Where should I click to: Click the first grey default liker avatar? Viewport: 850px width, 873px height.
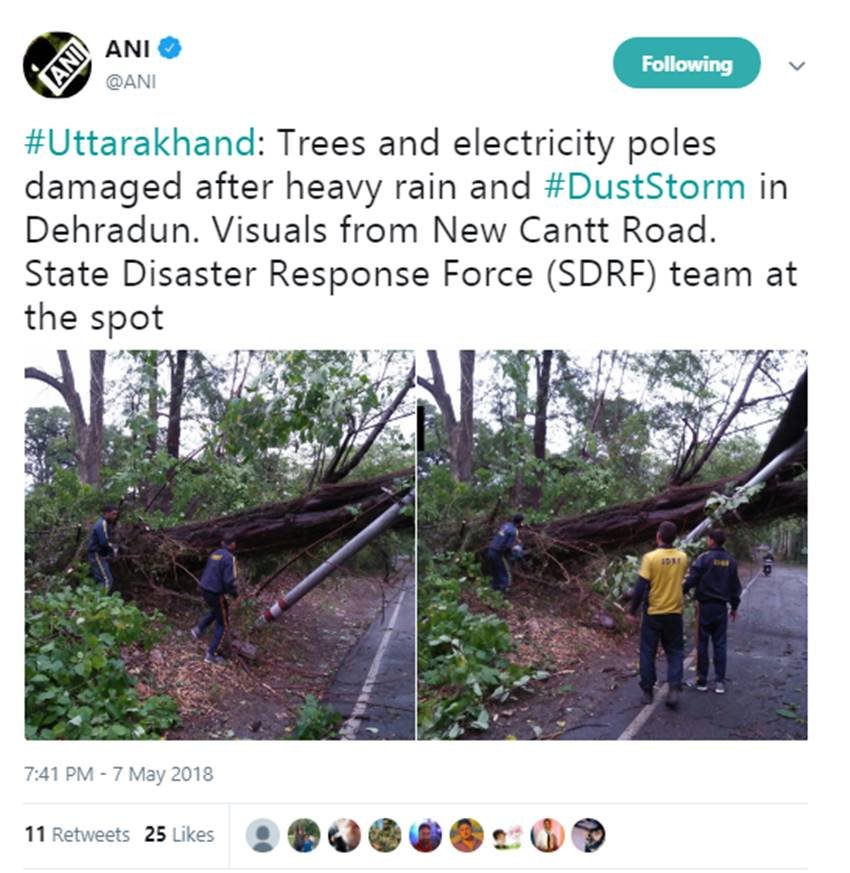[263, 835]
